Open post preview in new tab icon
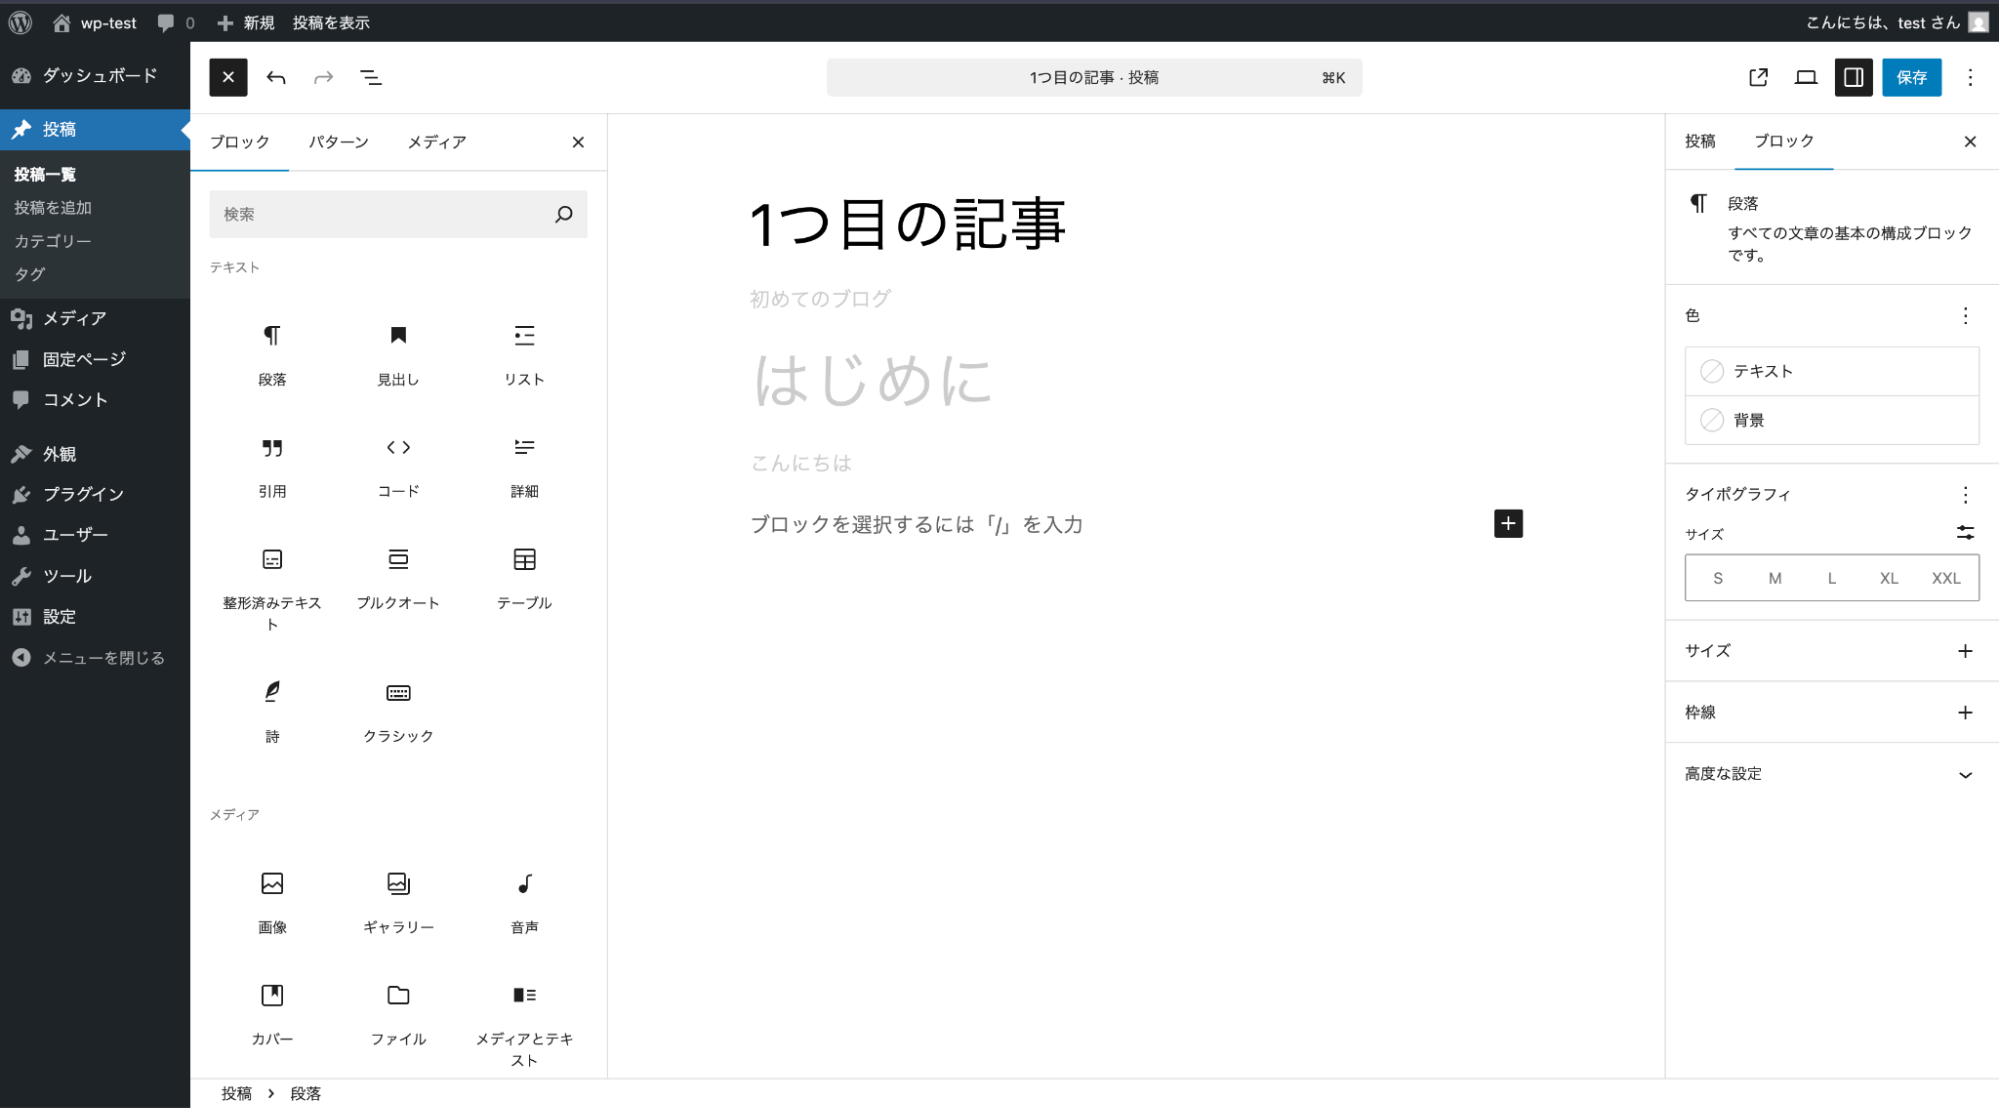The image size is (1999, 1108). tap(1758, 78)
